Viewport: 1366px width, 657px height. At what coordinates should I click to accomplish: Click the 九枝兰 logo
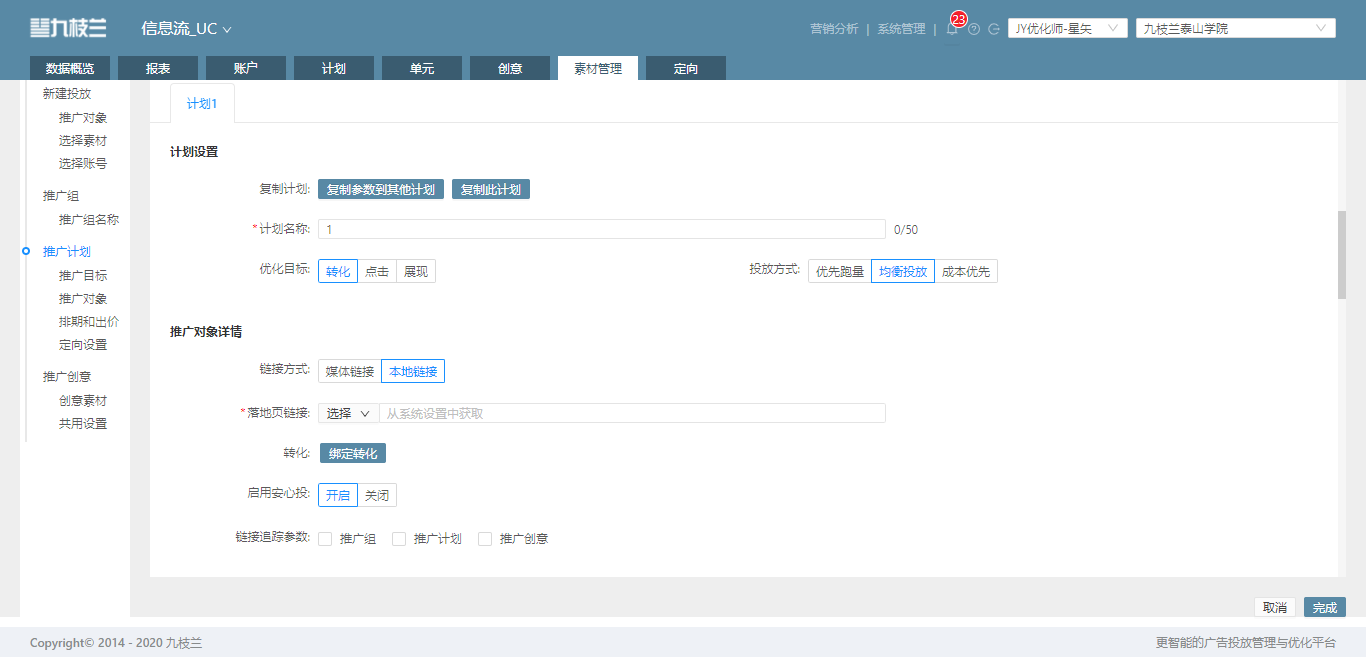coord(68,28)
